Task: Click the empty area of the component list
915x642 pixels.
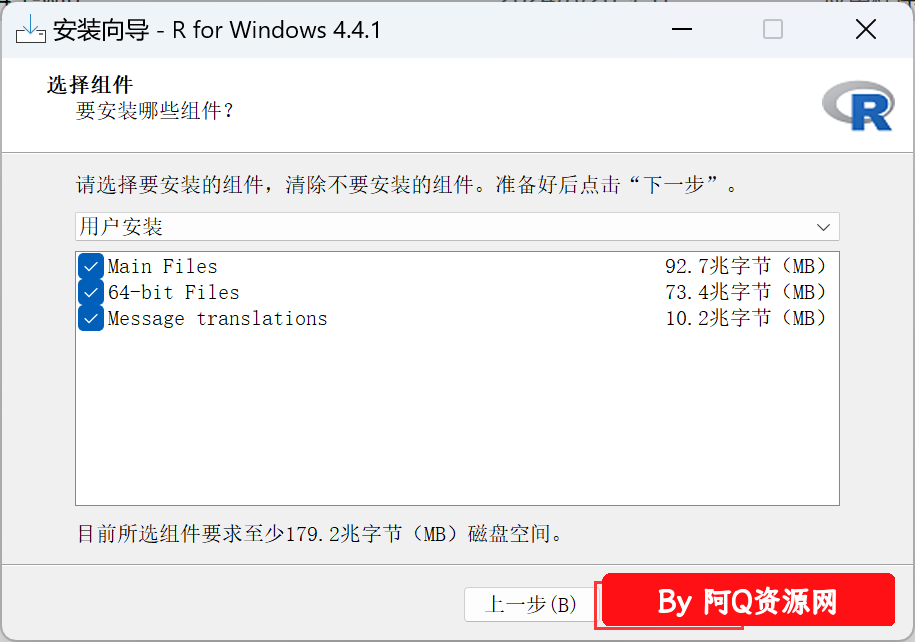Action: point(457,417)
